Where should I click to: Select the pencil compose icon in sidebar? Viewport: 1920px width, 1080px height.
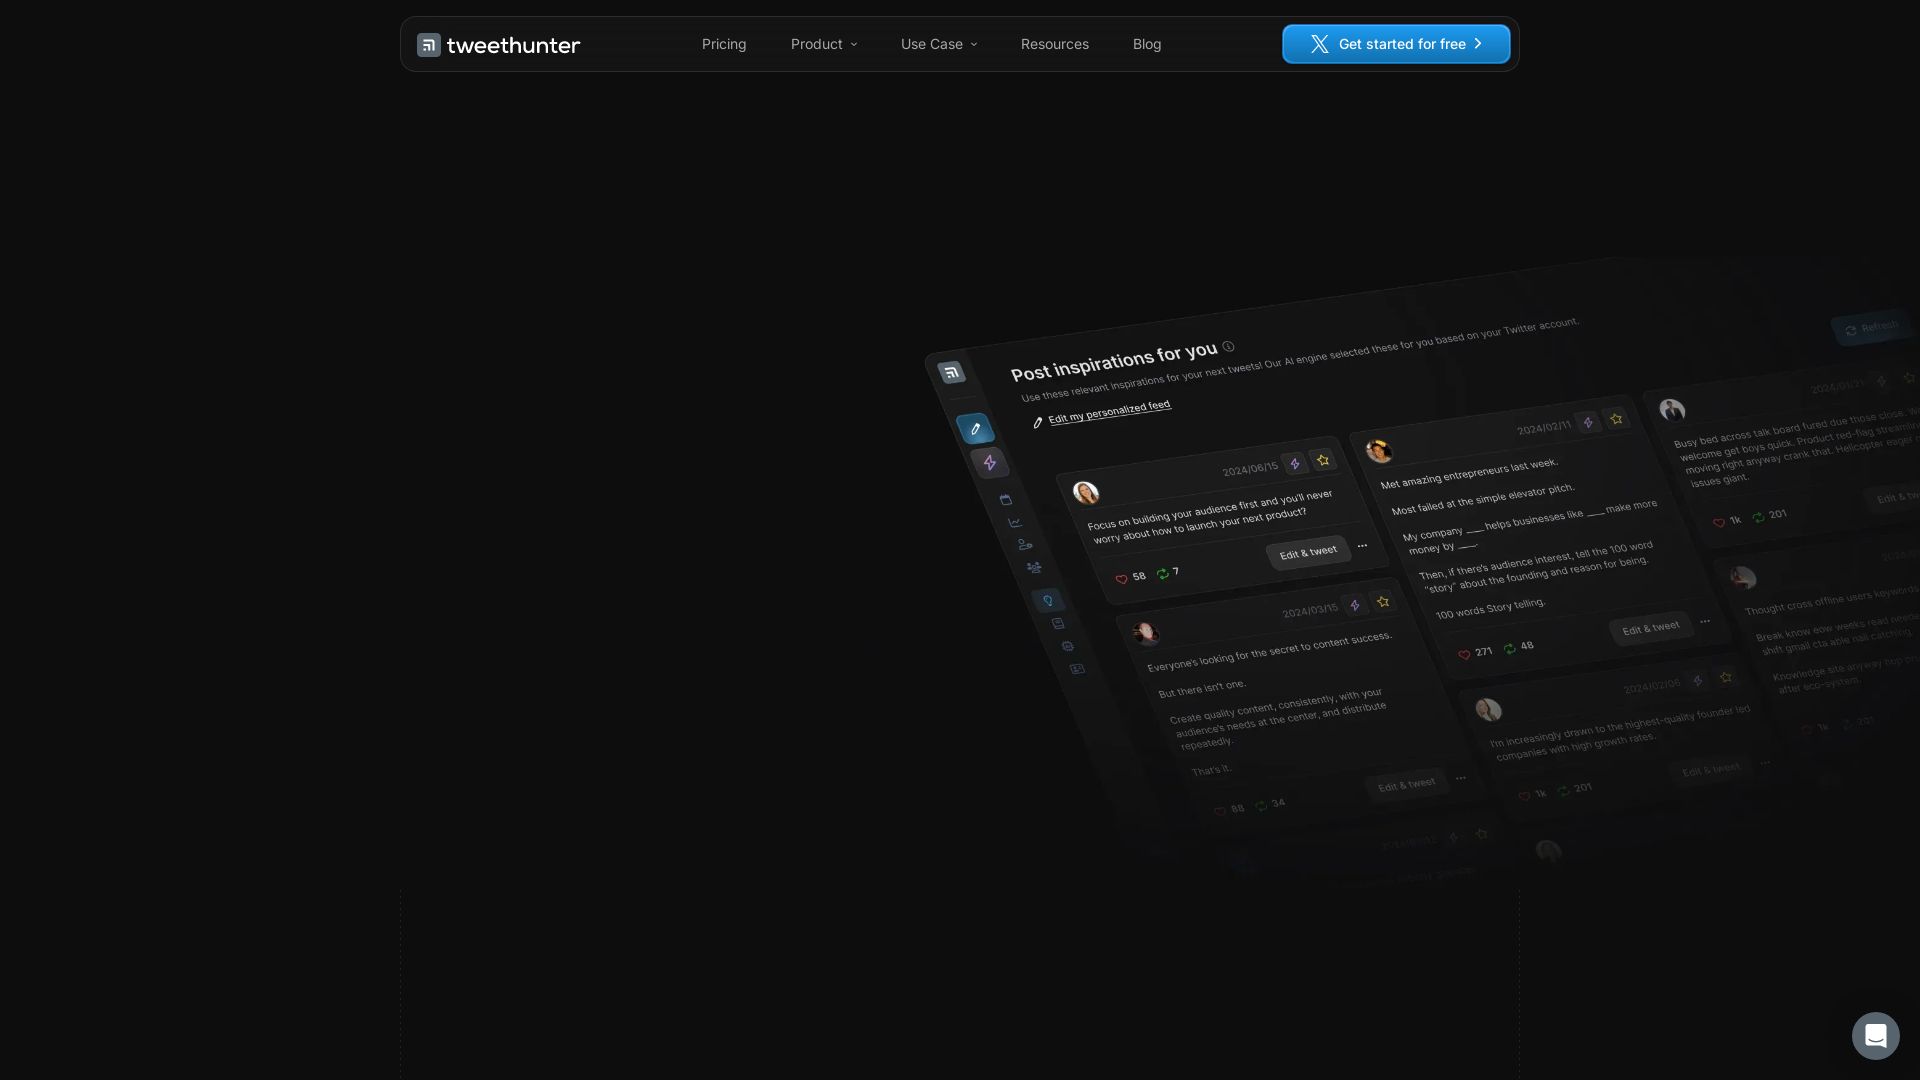(x=975, y=429)
